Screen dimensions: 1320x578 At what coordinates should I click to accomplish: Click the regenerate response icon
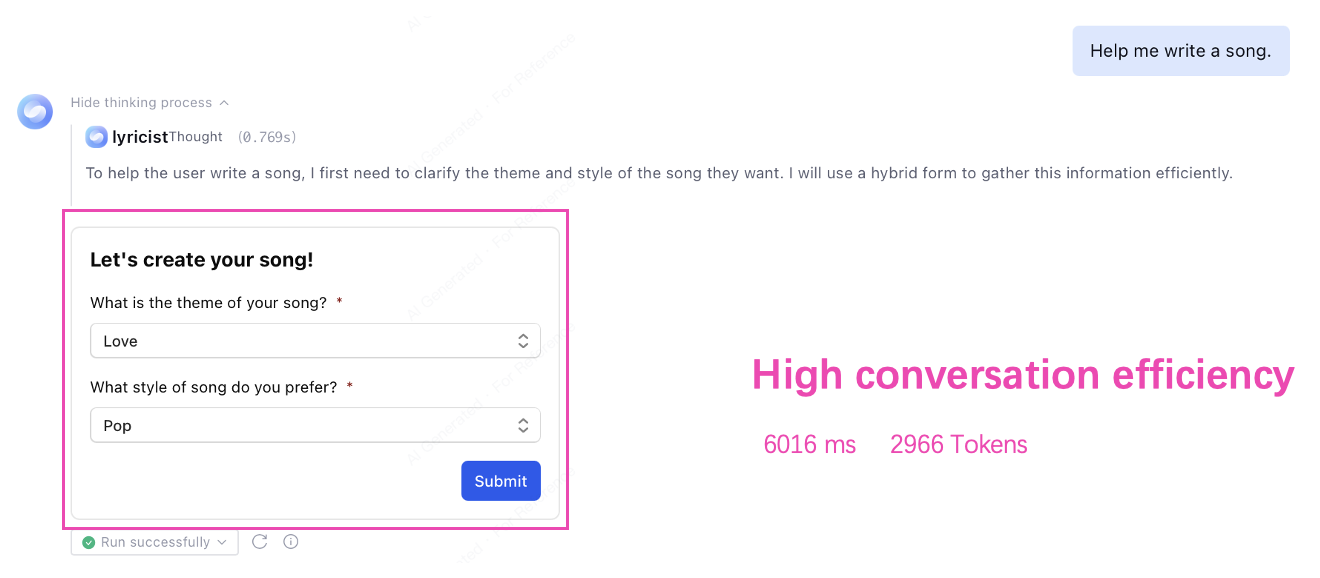259,542
